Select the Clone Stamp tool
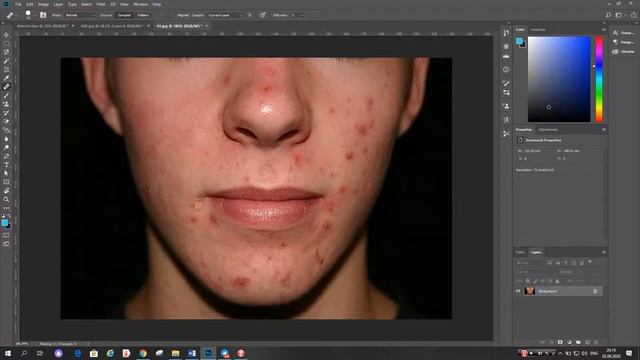640x360 pixels. pyautogui.click(x=6, y=104)
